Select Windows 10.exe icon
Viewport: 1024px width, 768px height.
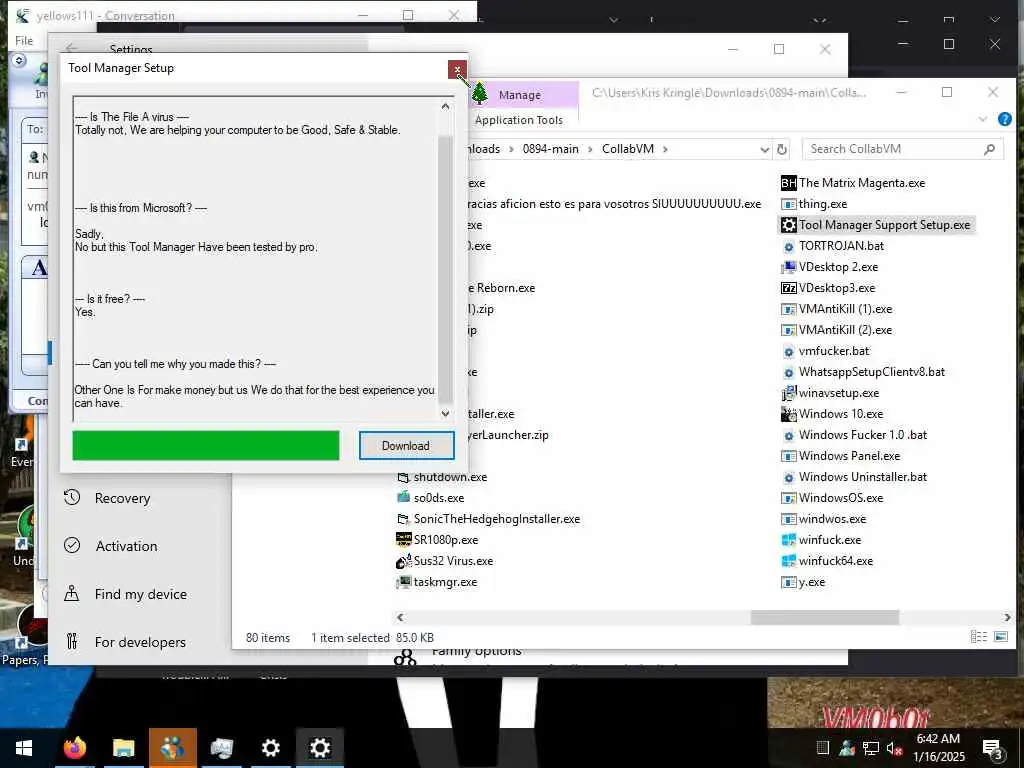[x=788, y=413]
